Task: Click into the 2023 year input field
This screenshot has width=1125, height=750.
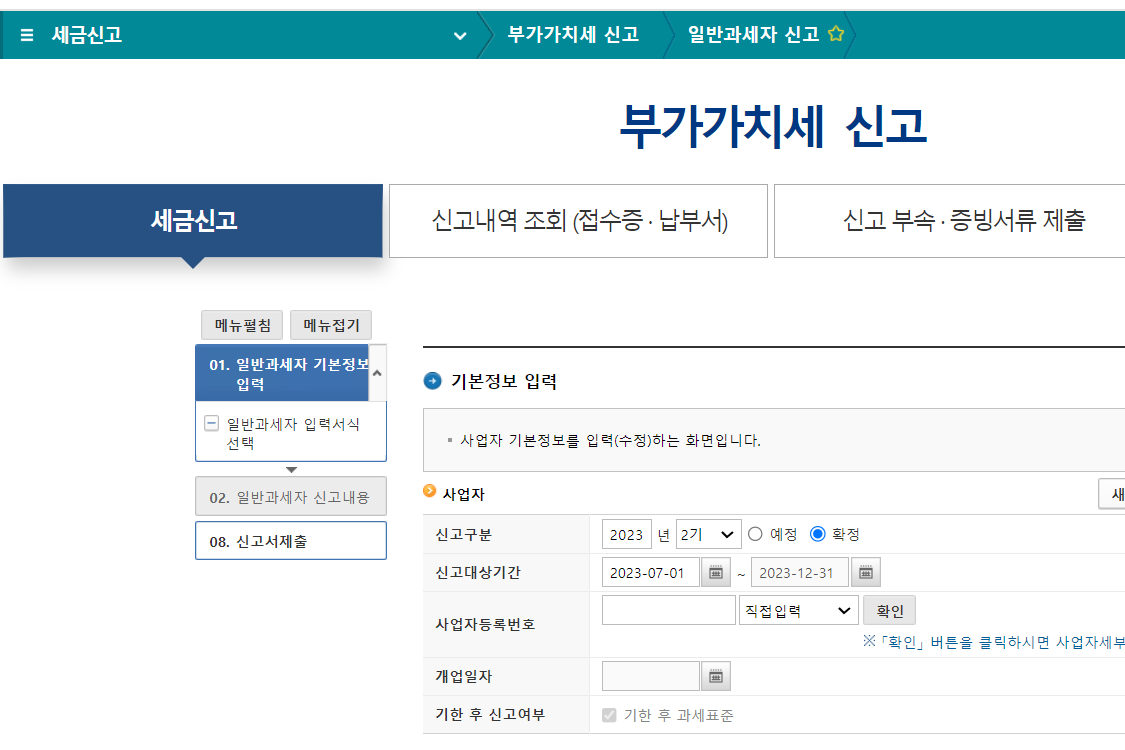Action: [626, 534]
